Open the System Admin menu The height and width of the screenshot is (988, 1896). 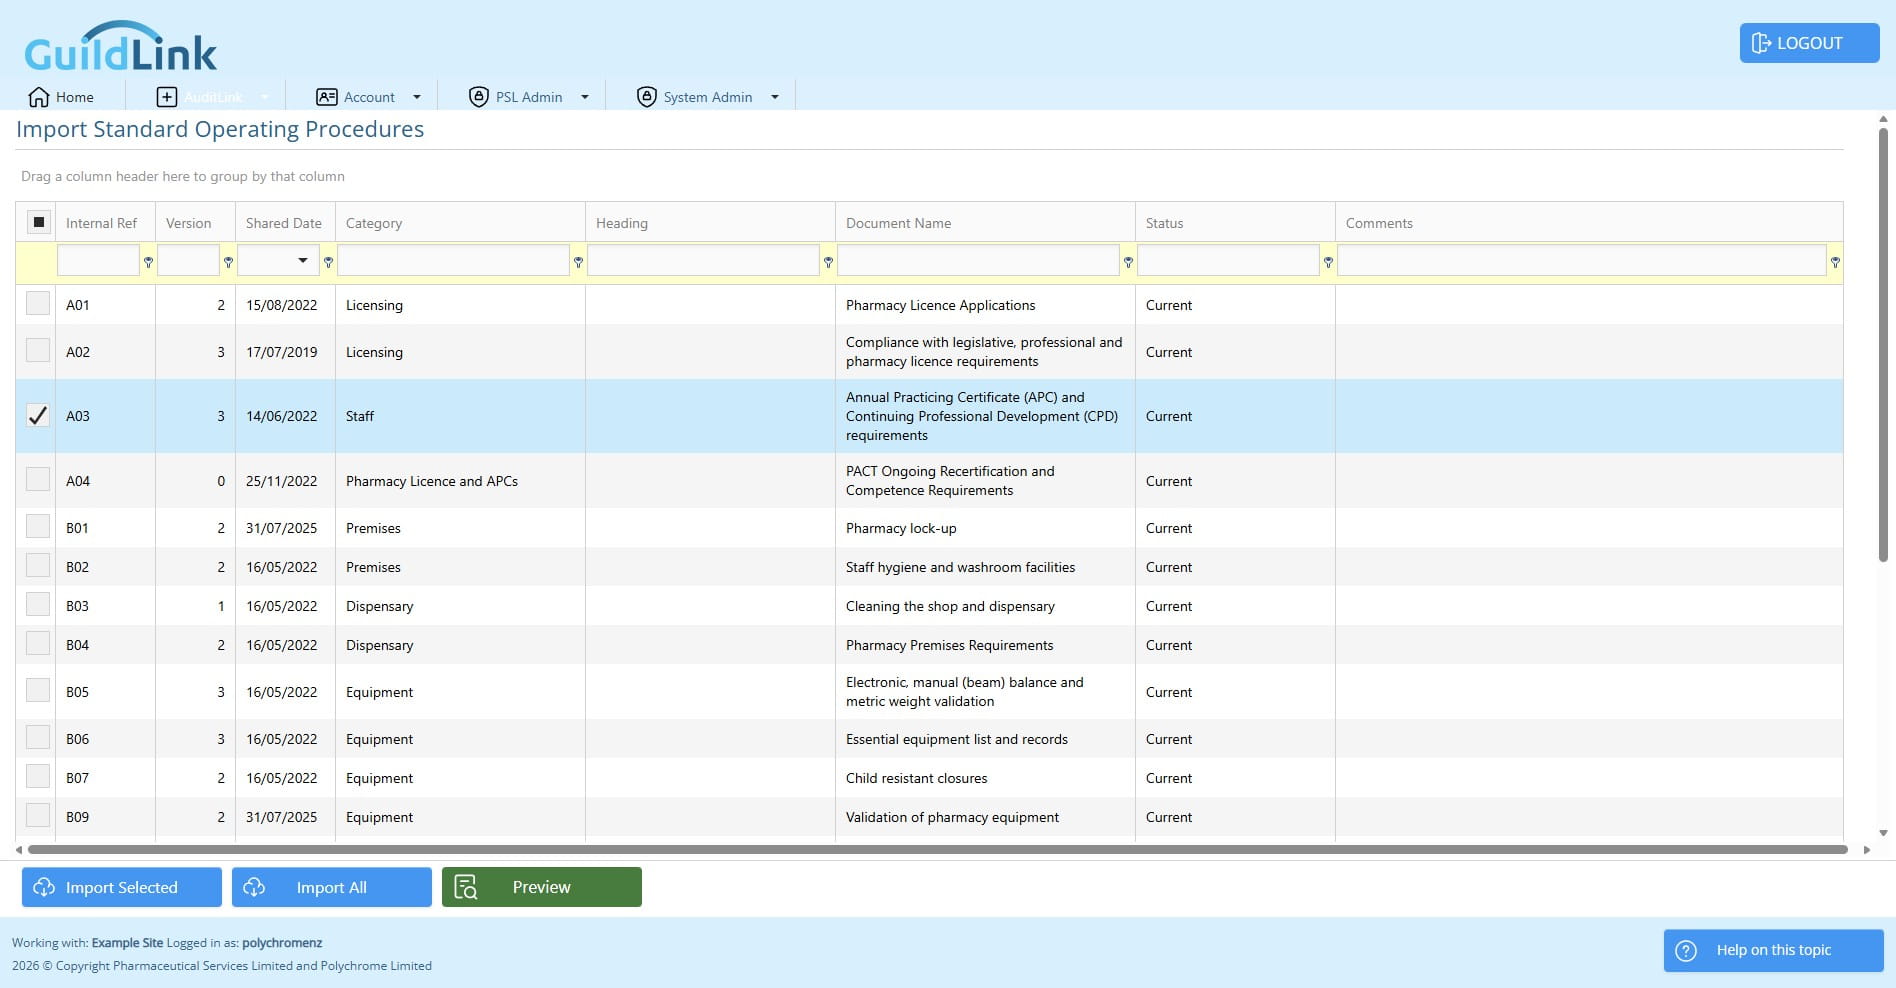[x=708, y=97]
